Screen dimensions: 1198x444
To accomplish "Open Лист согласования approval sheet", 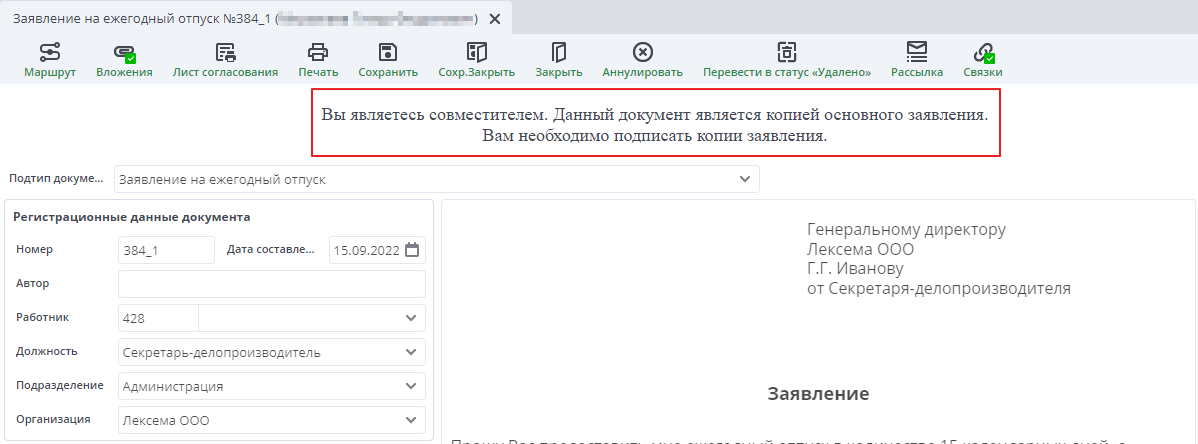I will click(x=225, y=60).
